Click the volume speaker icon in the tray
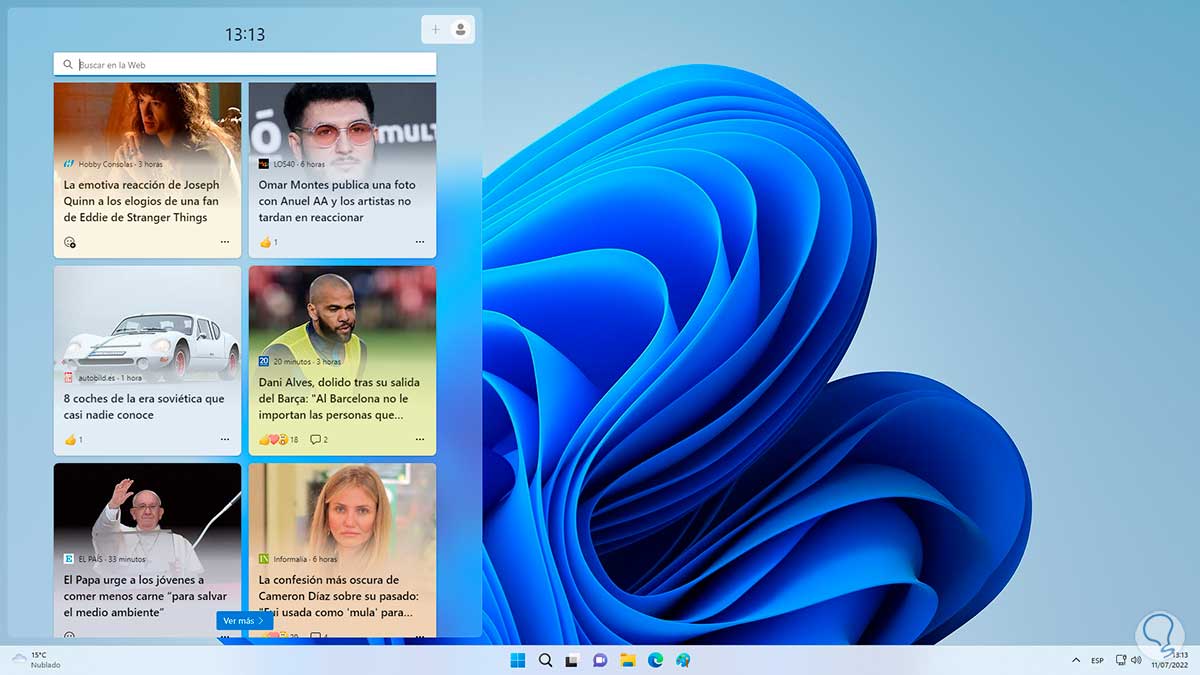Screen dimensions: 1200x675 point(1138,660)
